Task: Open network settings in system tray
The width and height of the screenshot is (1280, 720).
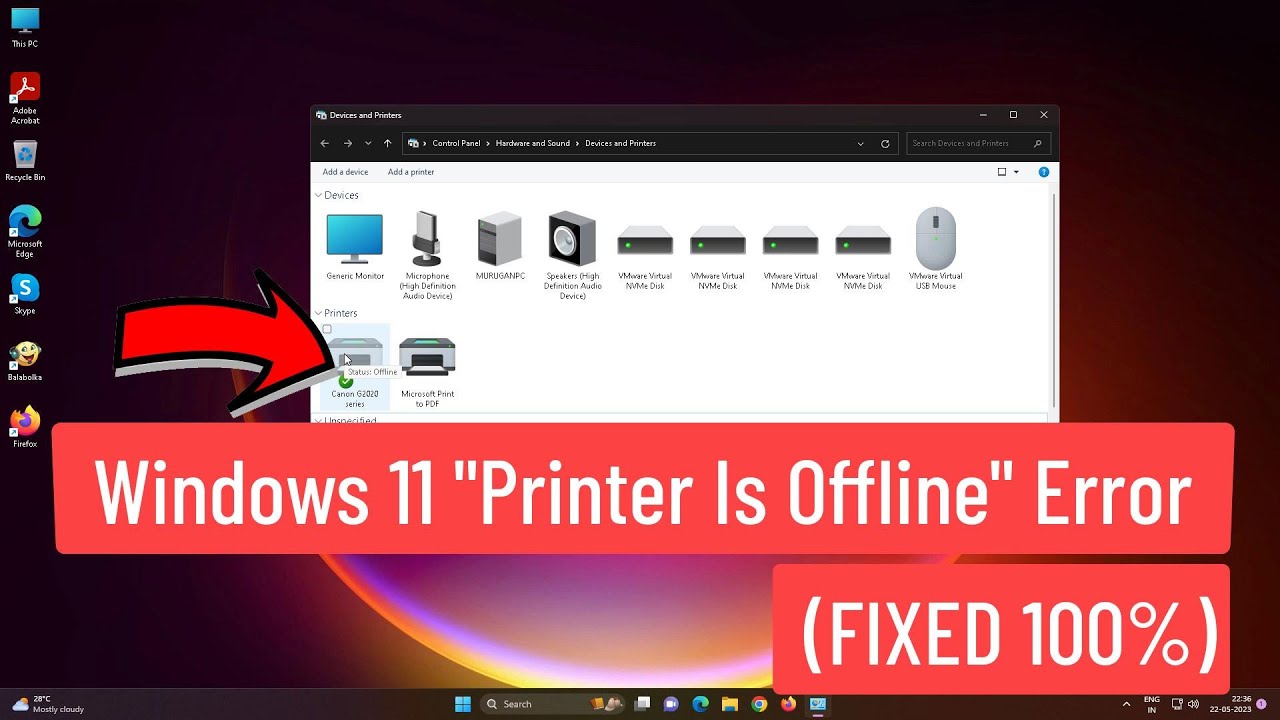Action: point(1177,704)
